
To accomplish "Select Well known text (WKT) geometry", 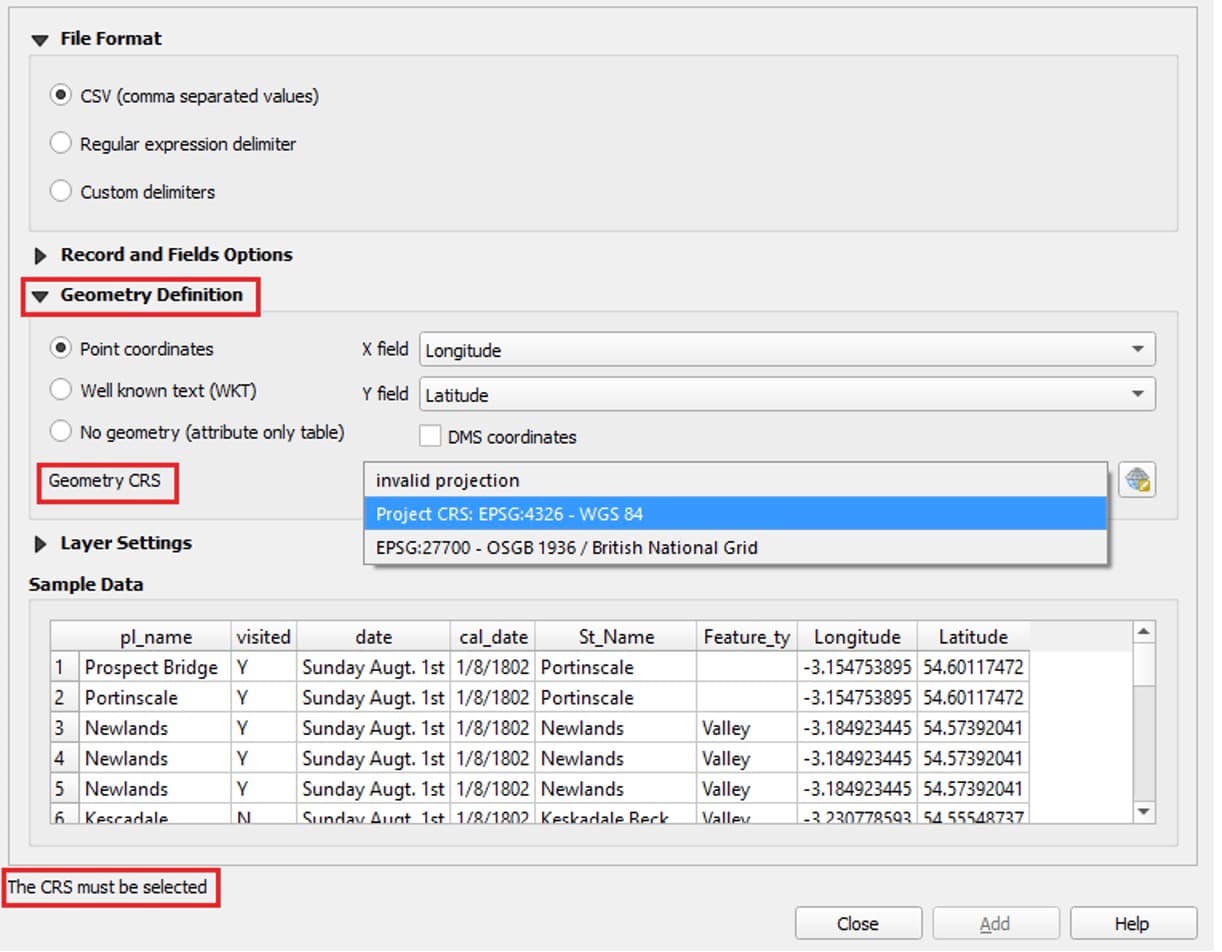I will coord(61,391).
